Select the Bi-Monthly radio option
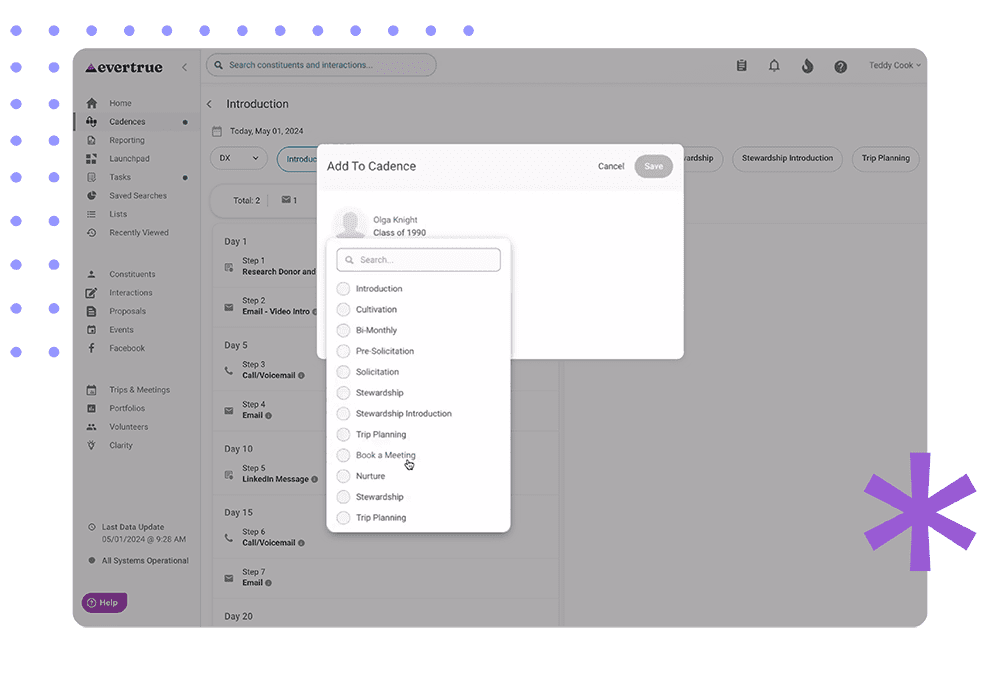 tap(343, 330)
